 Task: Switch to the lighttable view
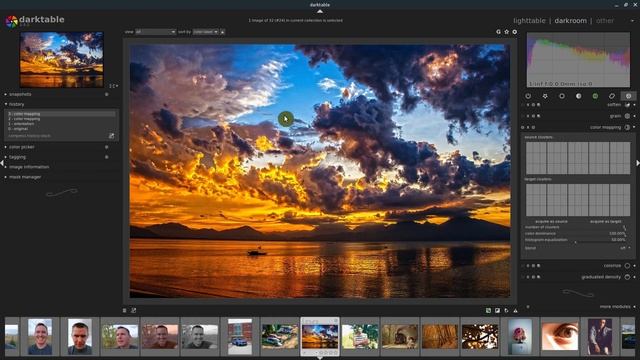(x=529, y=20)
